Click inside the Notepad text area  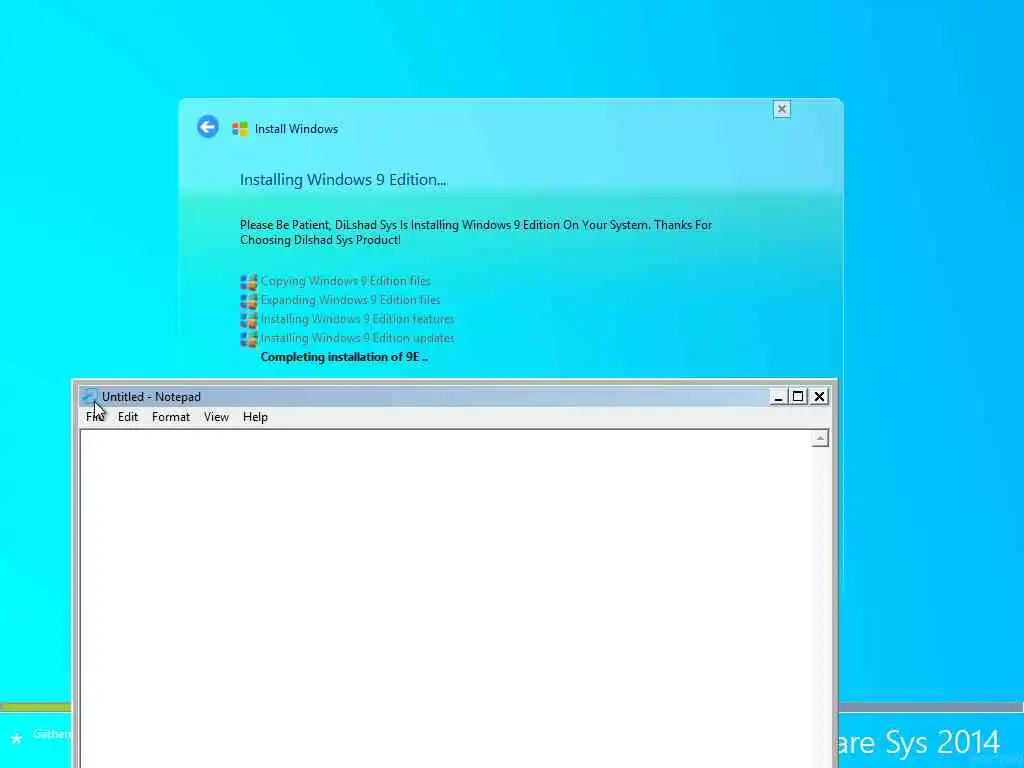[445, 598]
